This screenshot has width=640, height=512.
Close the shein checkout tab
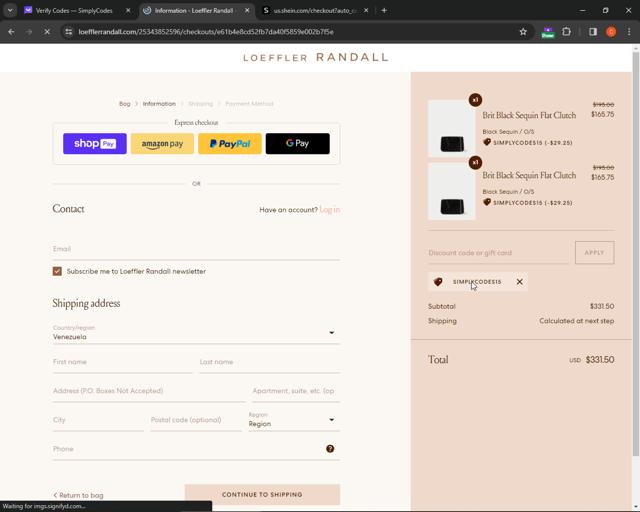pyautogui.click(x=366, y=11)
